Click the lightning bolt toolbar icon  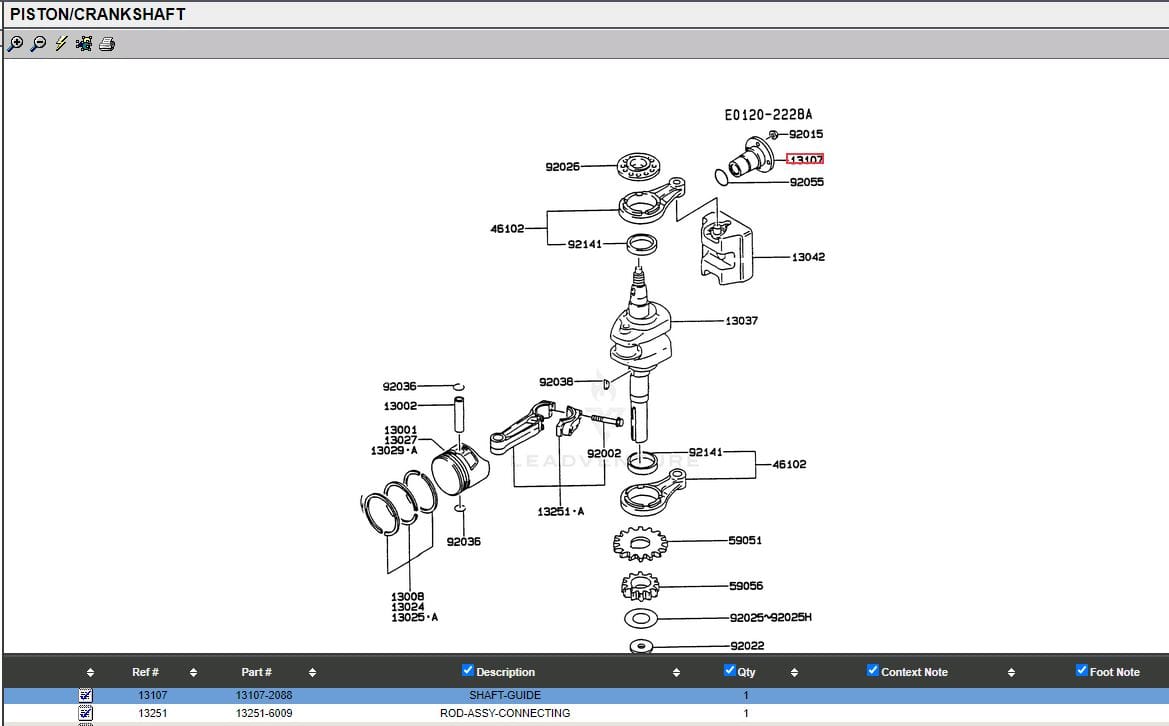[61, 44]
